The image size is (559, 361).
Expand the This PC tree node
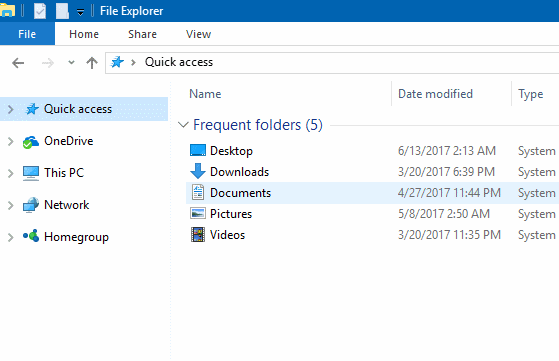click(x=10, y=173)
